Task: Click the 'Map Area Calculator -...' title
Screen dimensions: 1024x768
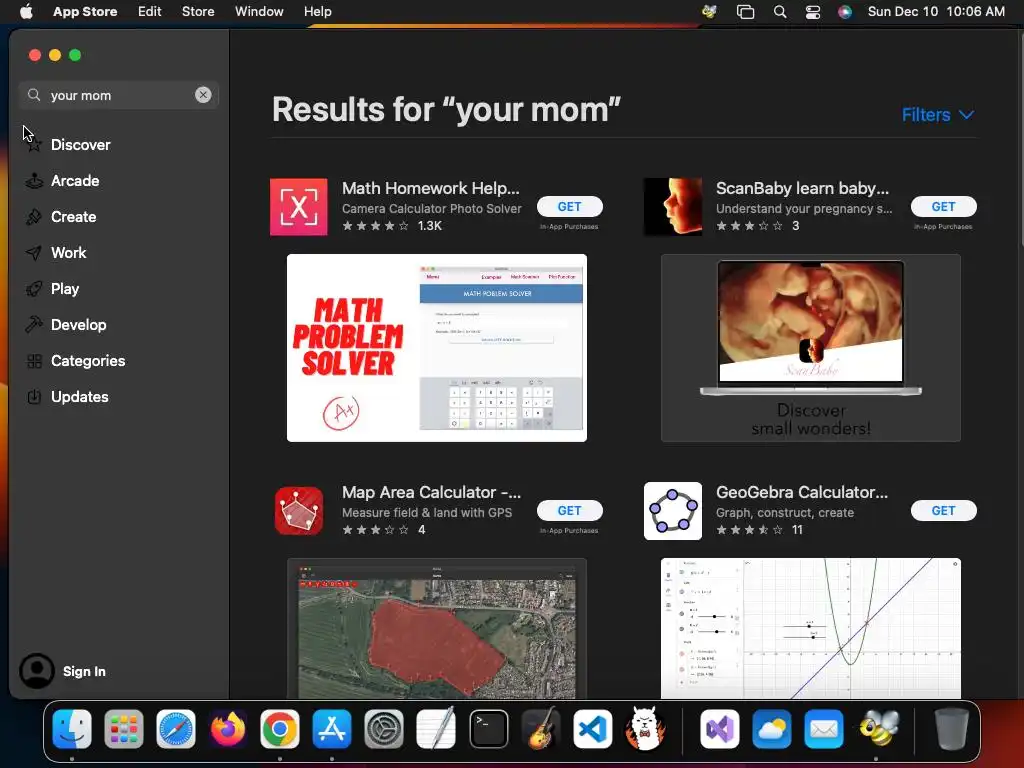Action: [432, 492]
